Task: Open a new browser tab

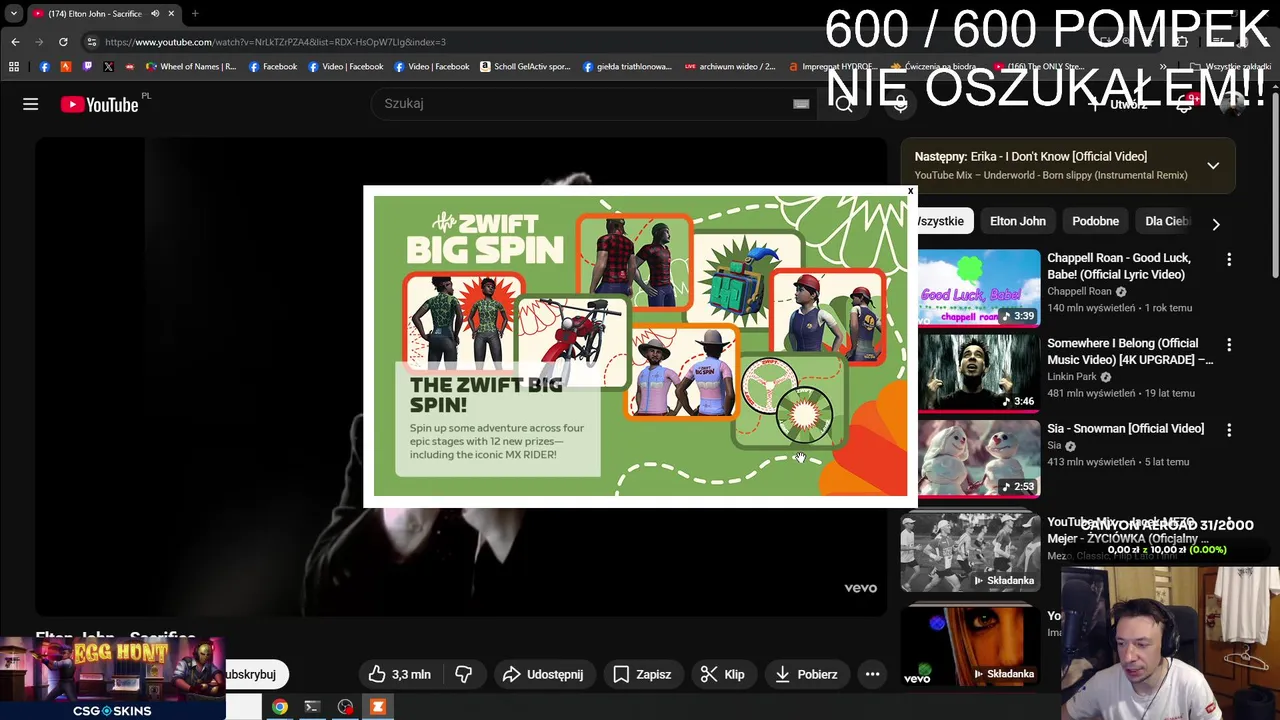Action: pyautogui.click(x=195, y=14)
